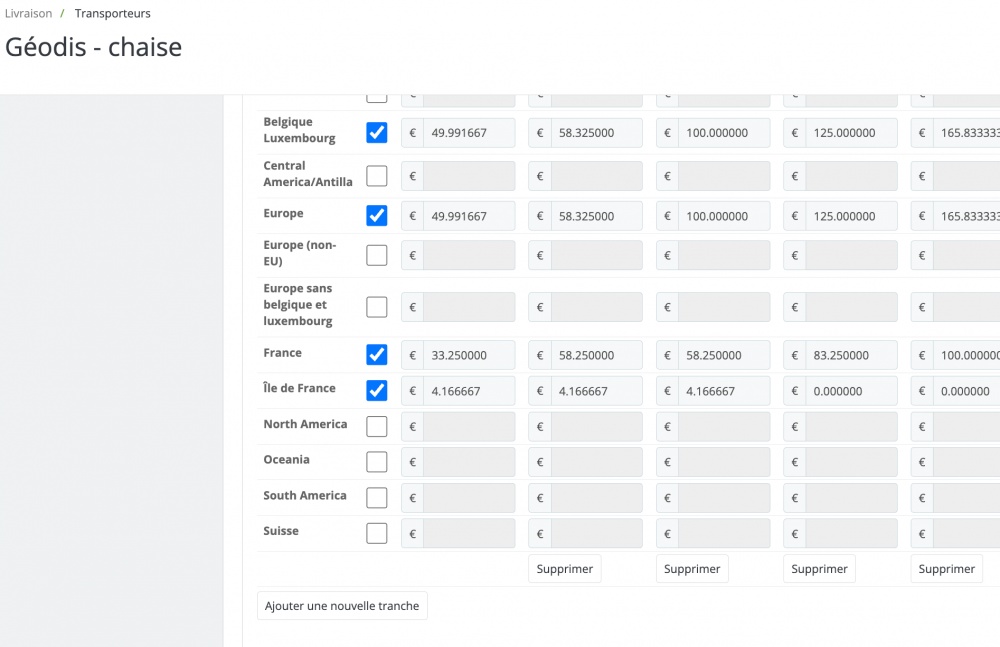Uncheck the France zone checkbox
This screenshot has width=1000, height=647.
pyautogui.click(x=377, y=355)
